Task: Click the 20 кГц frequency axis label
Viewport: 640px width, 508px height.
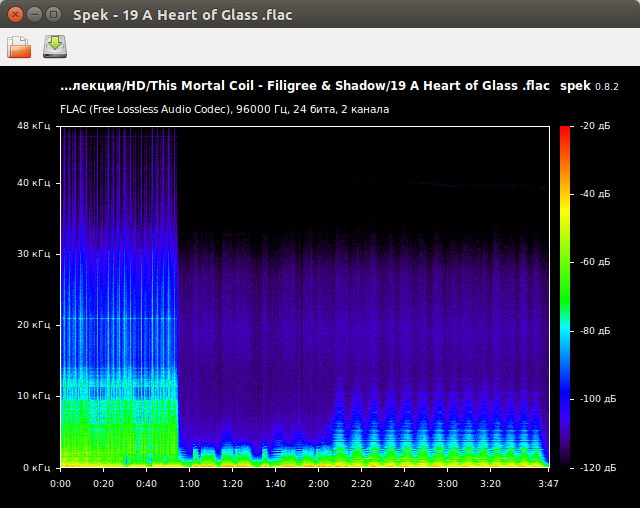Action: coord(34,325)
